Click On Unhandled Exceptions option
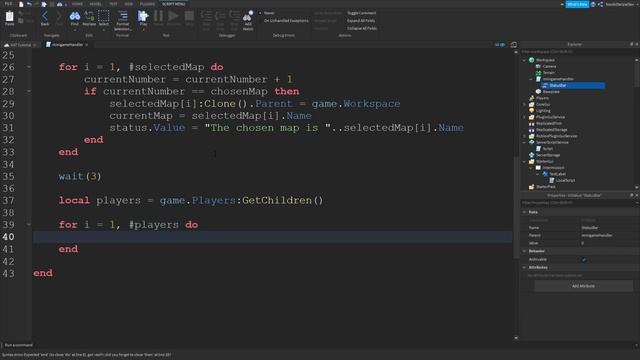The width and height of the screenshot is (640, 360). pyautogui.click(x=286, y=21)
